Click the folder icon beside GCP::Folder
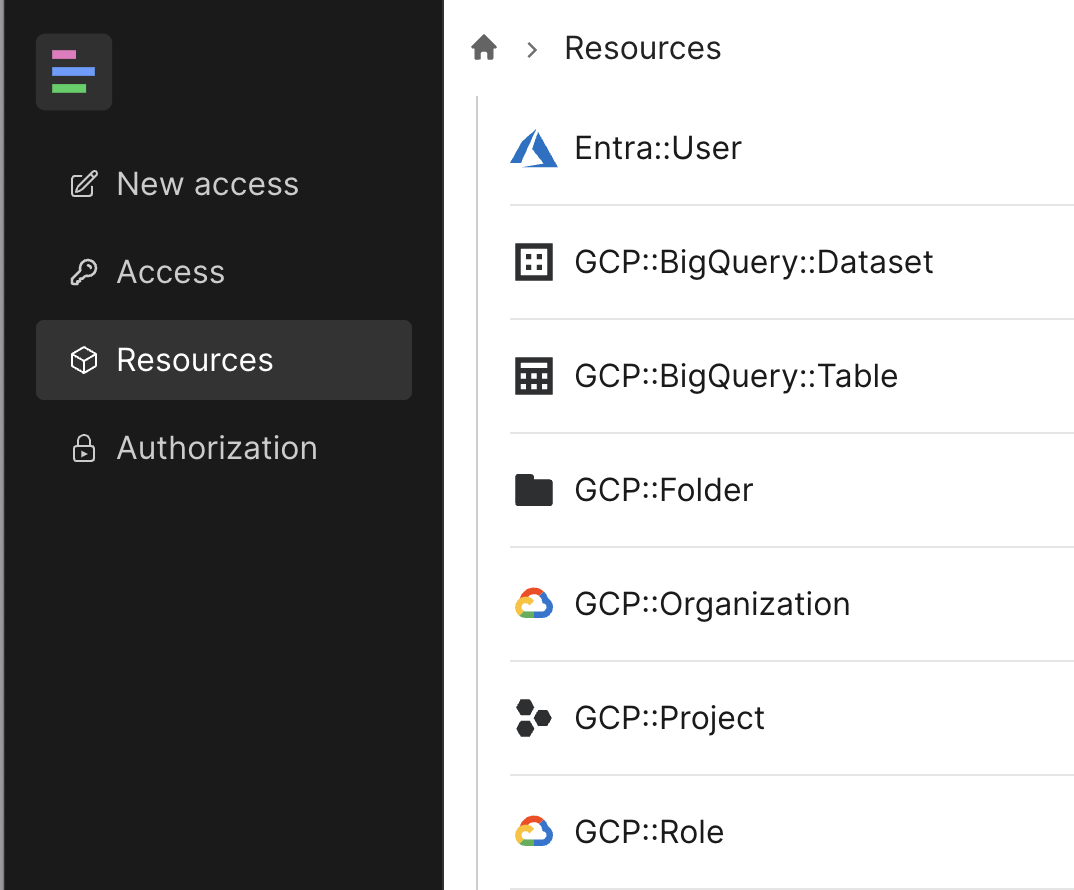1074x890 pixels. coord(534,490)
